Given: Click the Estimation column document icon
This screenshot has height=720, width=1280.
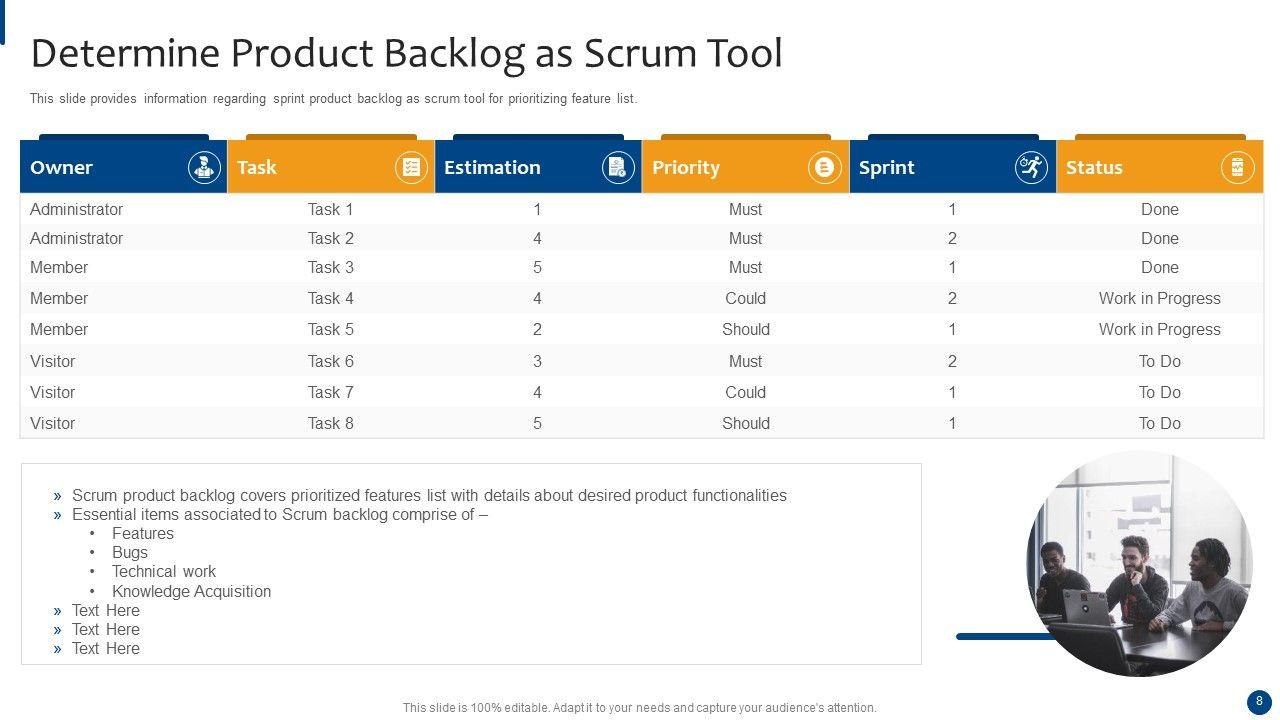Looking at the screenshot, I should point(618,167).
